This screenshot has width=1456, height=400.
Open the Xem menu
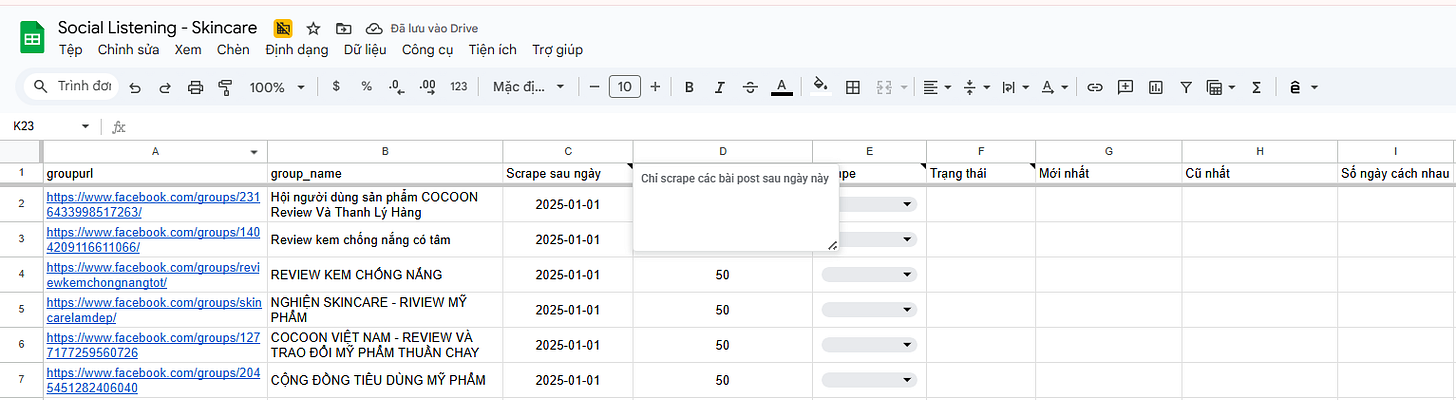tap(188, 50)
